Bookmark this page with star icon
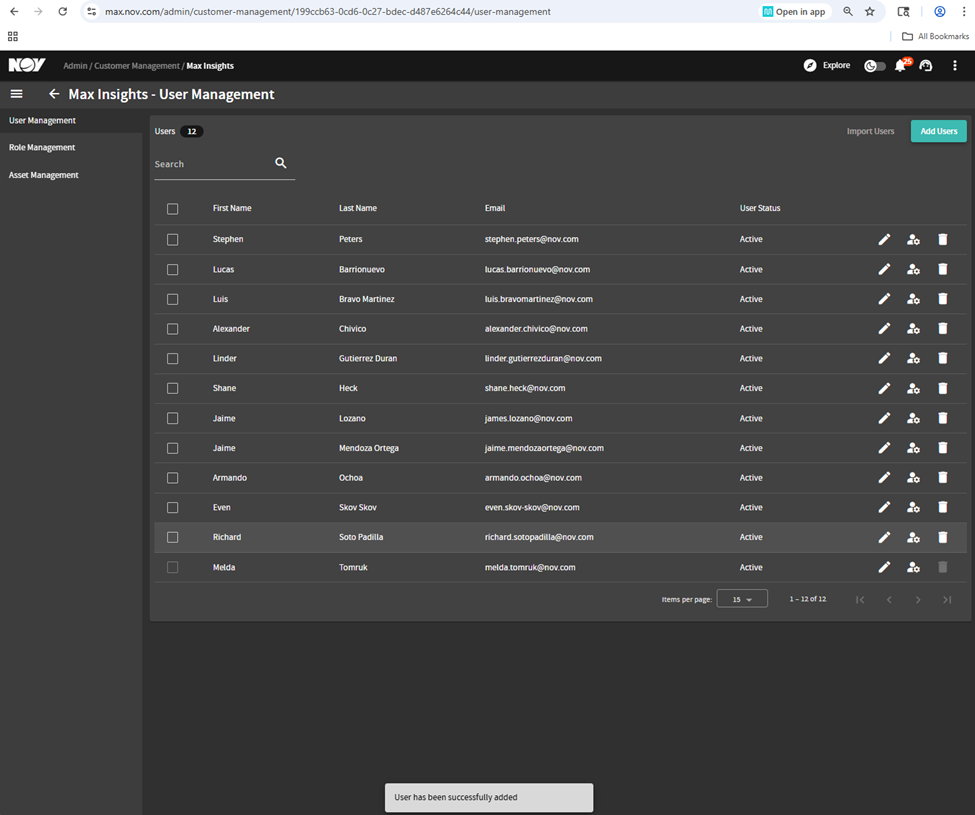The image size is (975, 815). 870,12
